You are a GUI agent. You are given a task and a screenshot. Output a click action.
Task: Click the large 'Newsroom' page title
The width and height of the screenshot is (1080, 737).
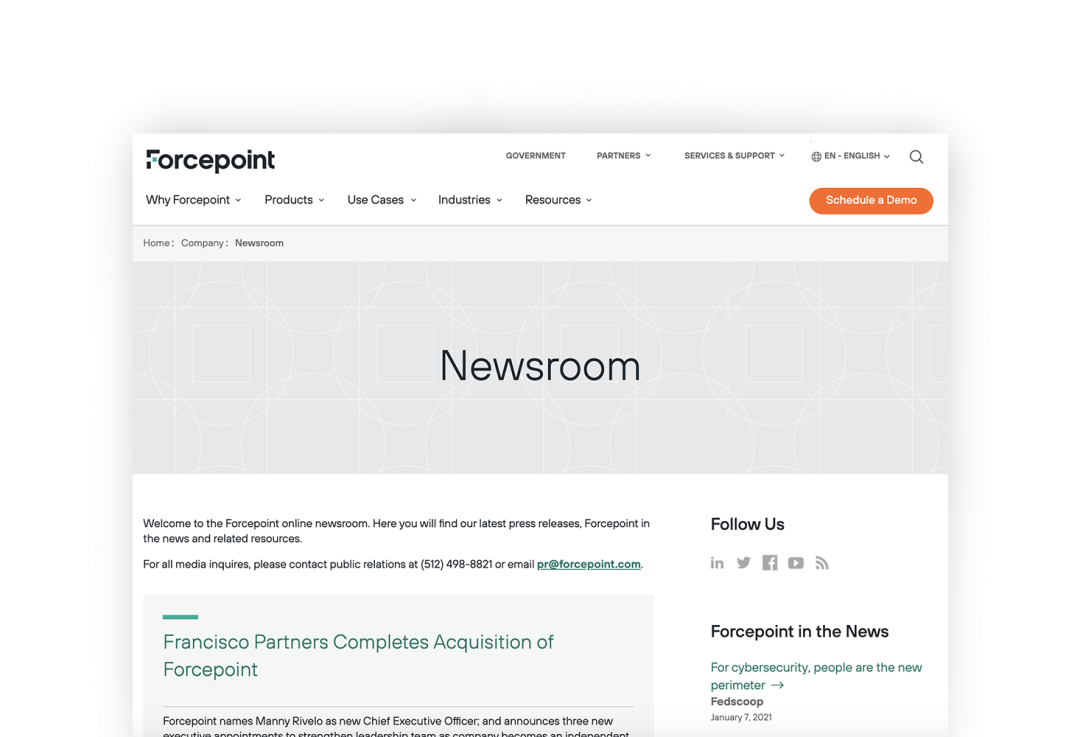click(540, 366)
